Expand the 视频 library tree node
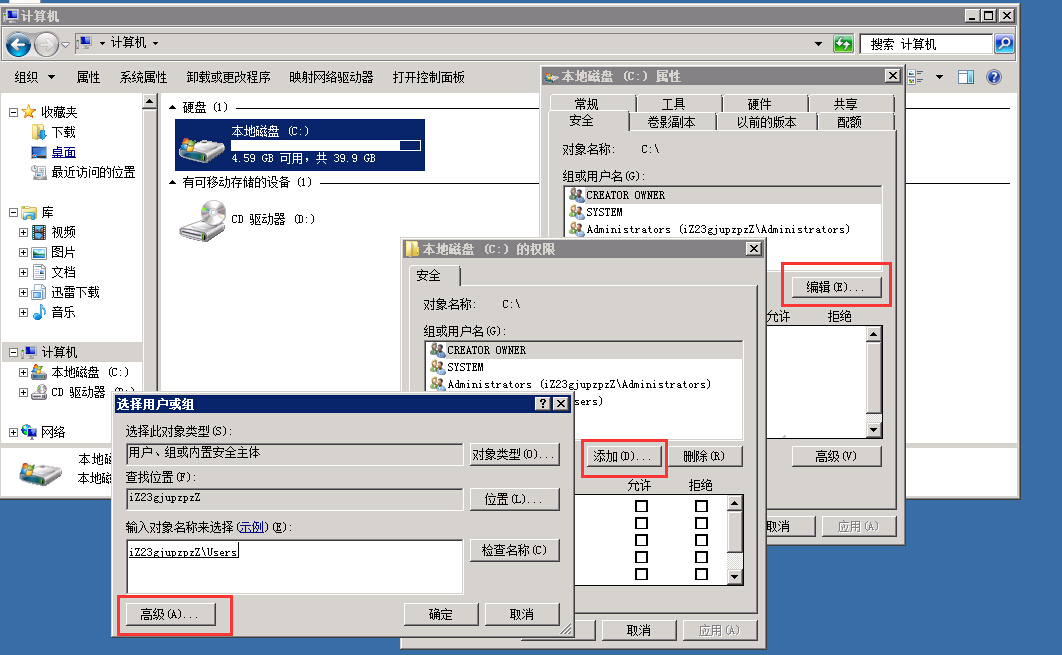 click(23, 232)
